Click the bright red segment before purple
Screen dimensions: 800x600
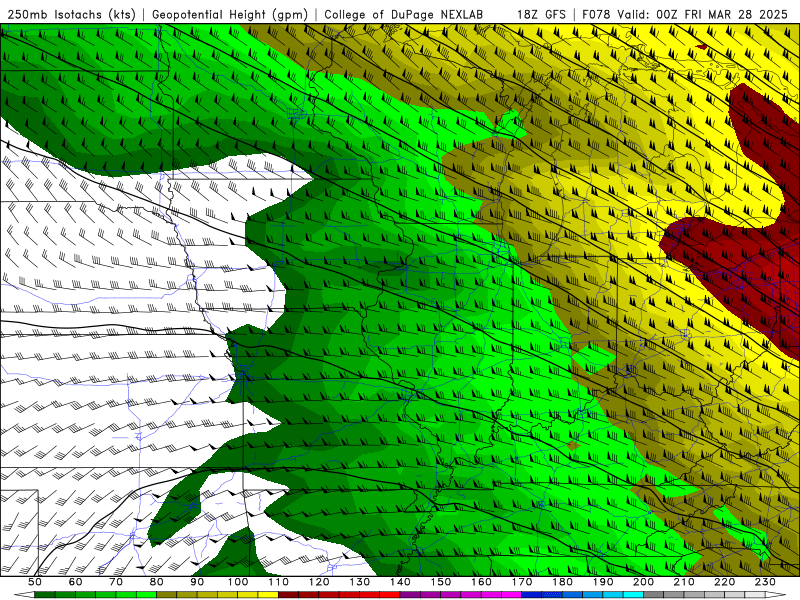pos(390,594)
